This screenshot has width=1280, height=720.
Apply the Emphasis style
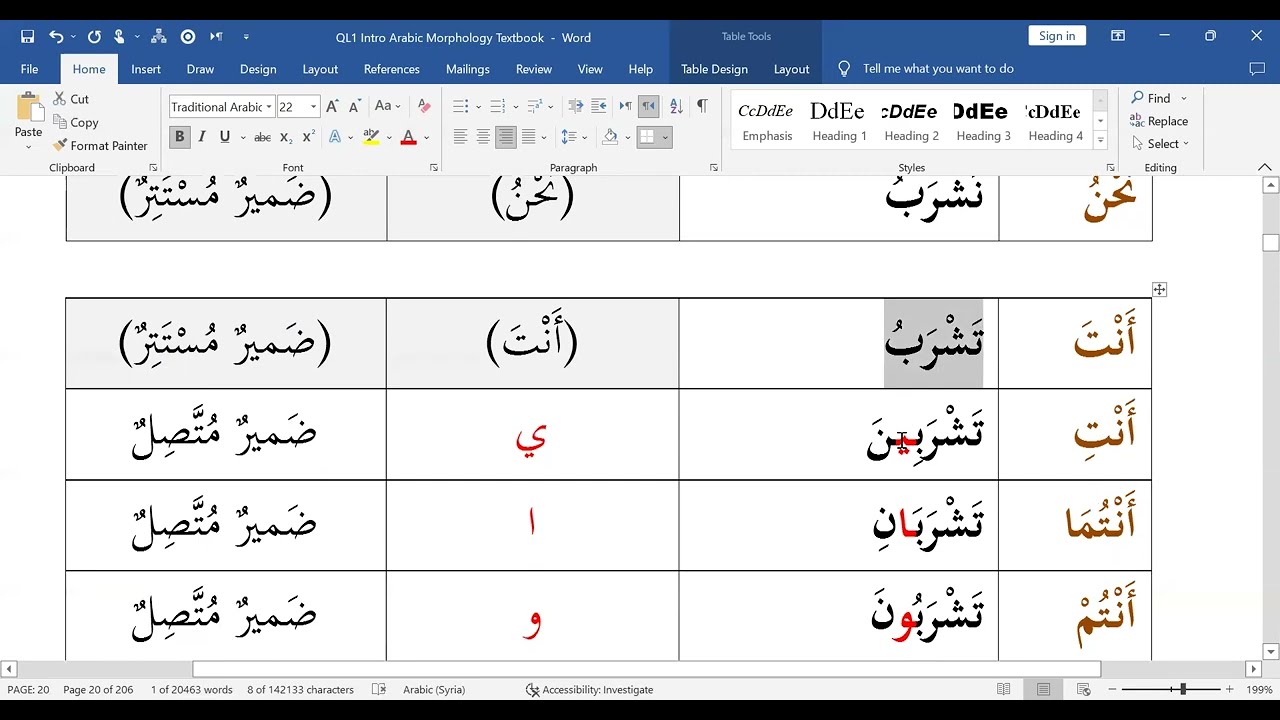766,120
